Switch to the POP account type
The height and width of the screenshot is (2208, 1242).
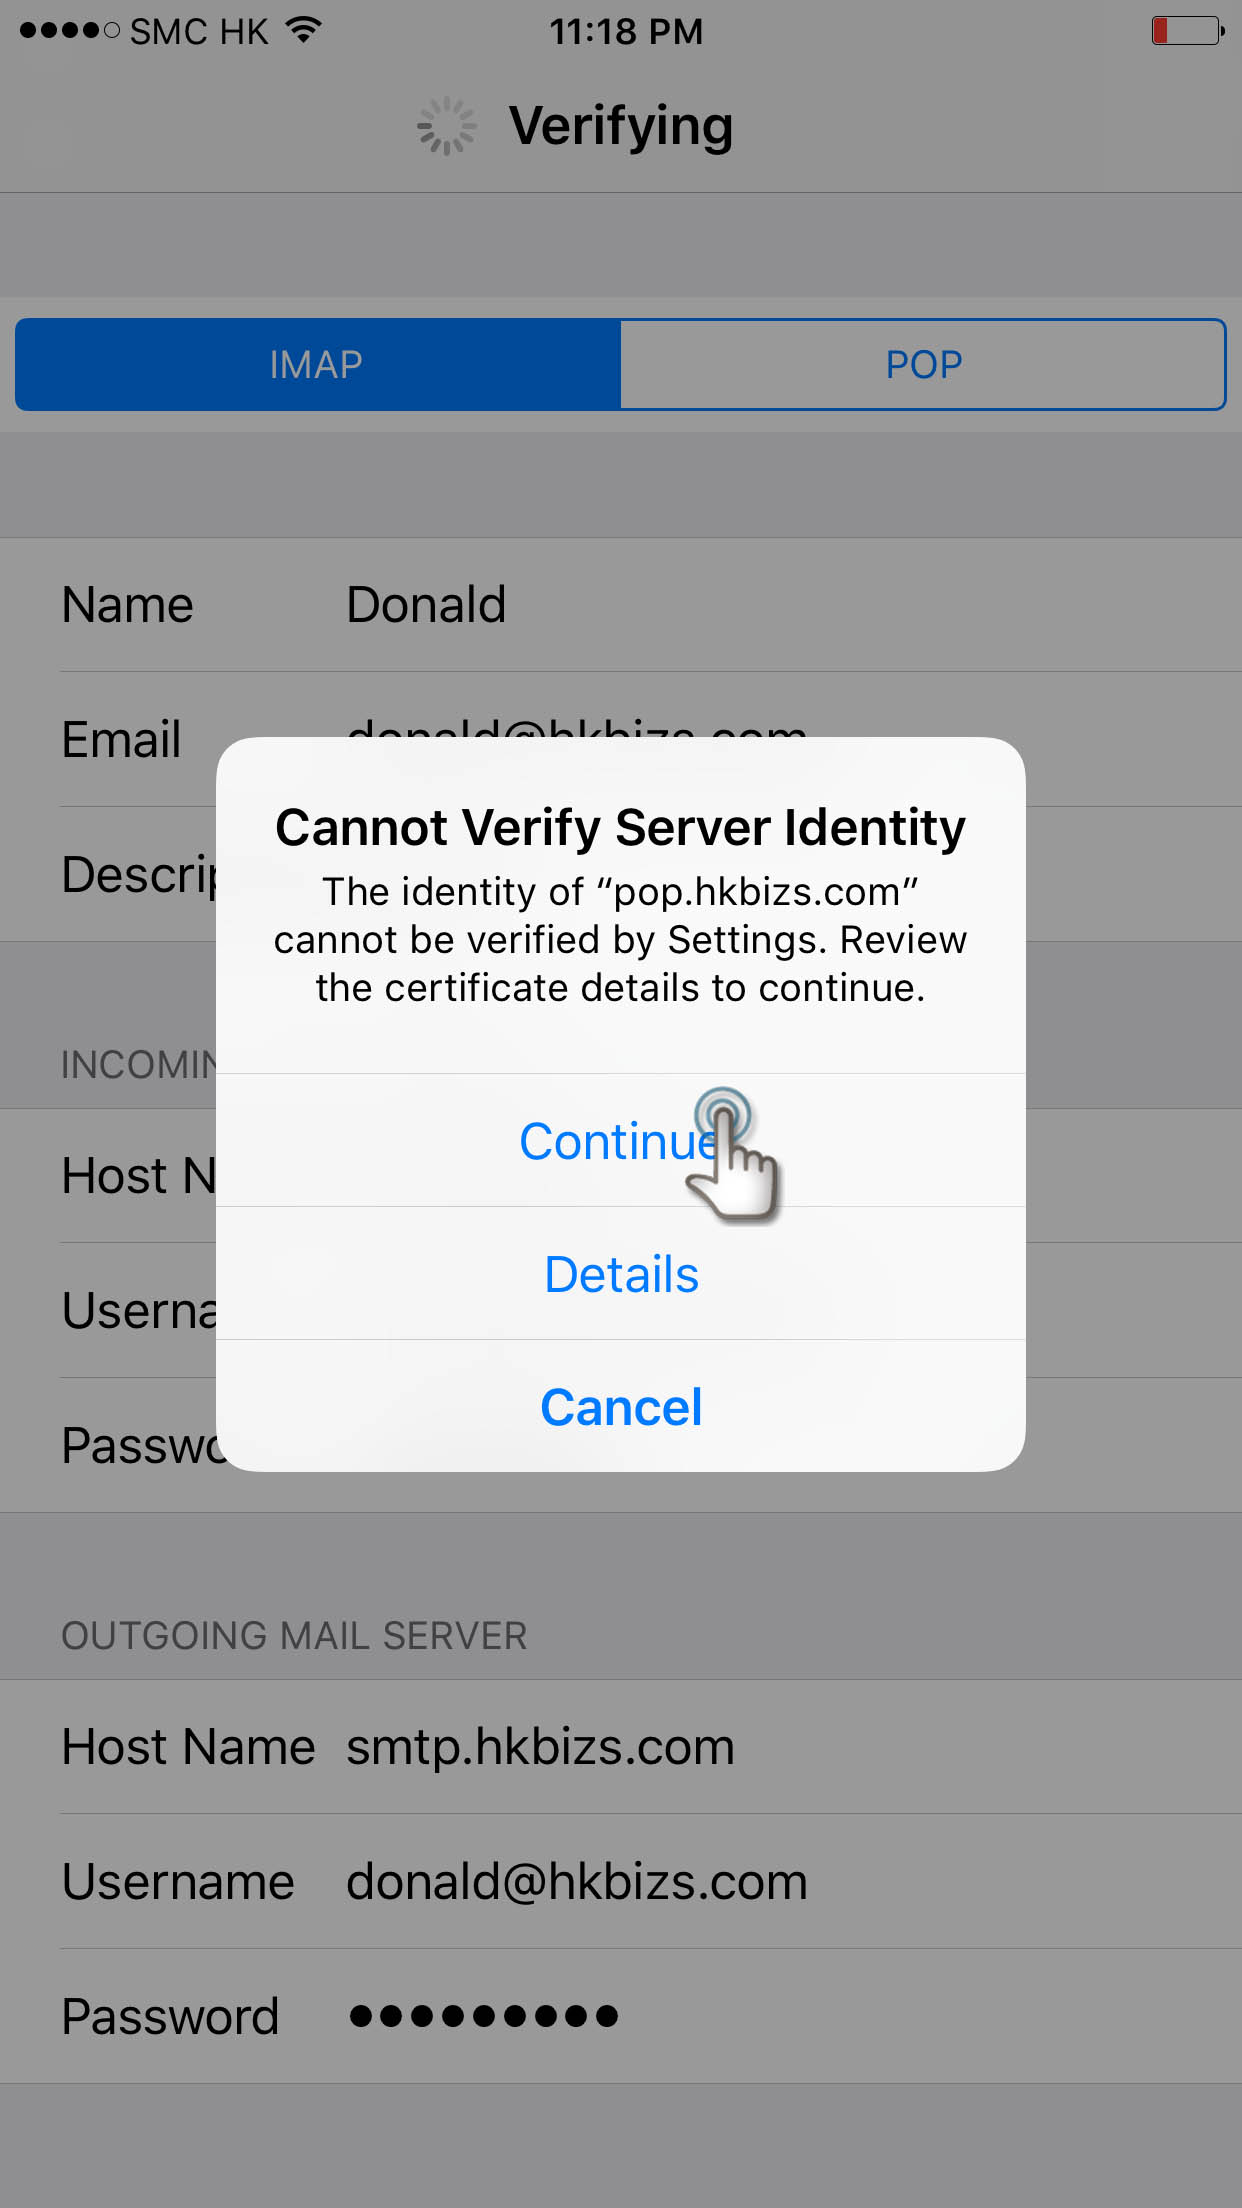[x=923, y=364]
